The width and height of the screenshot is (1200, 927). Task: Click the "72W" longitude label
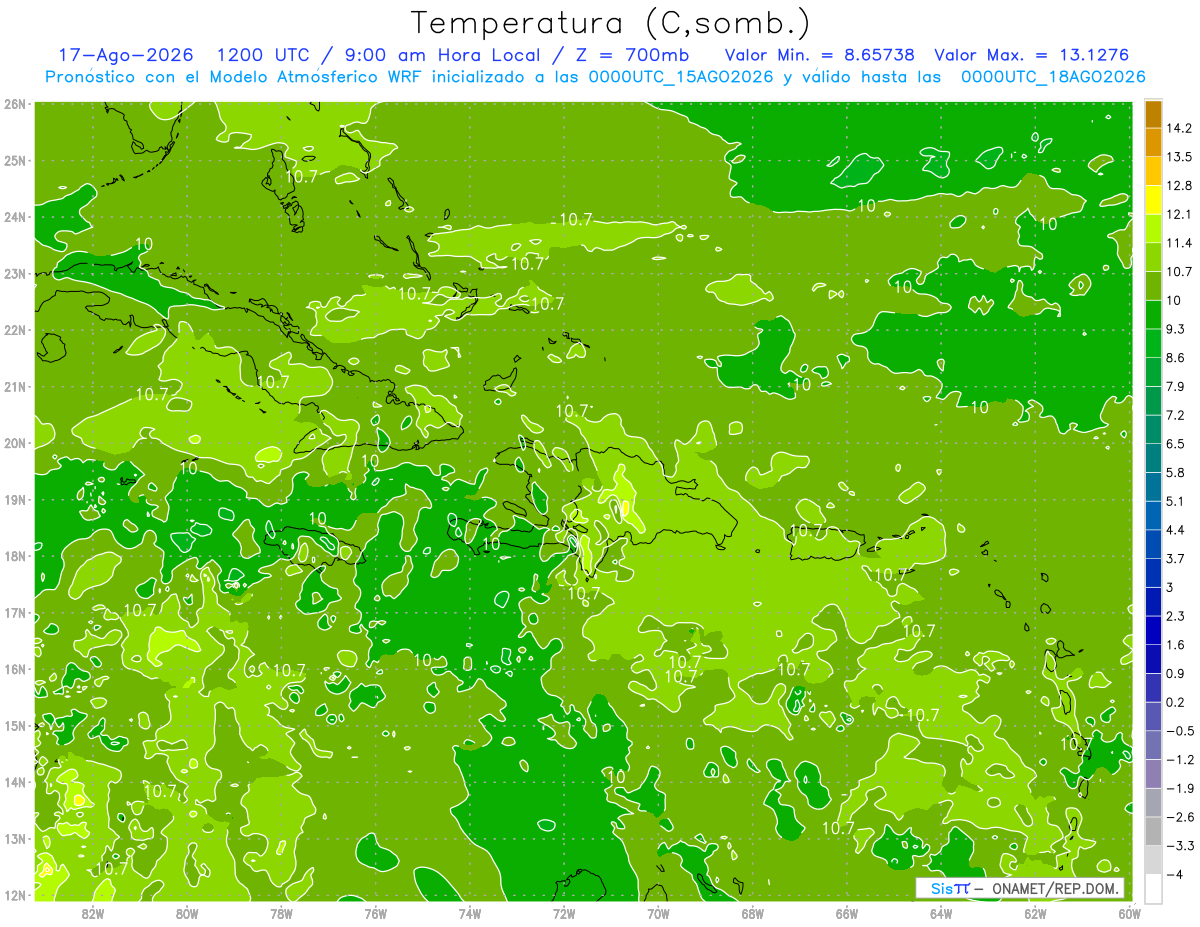564,914
